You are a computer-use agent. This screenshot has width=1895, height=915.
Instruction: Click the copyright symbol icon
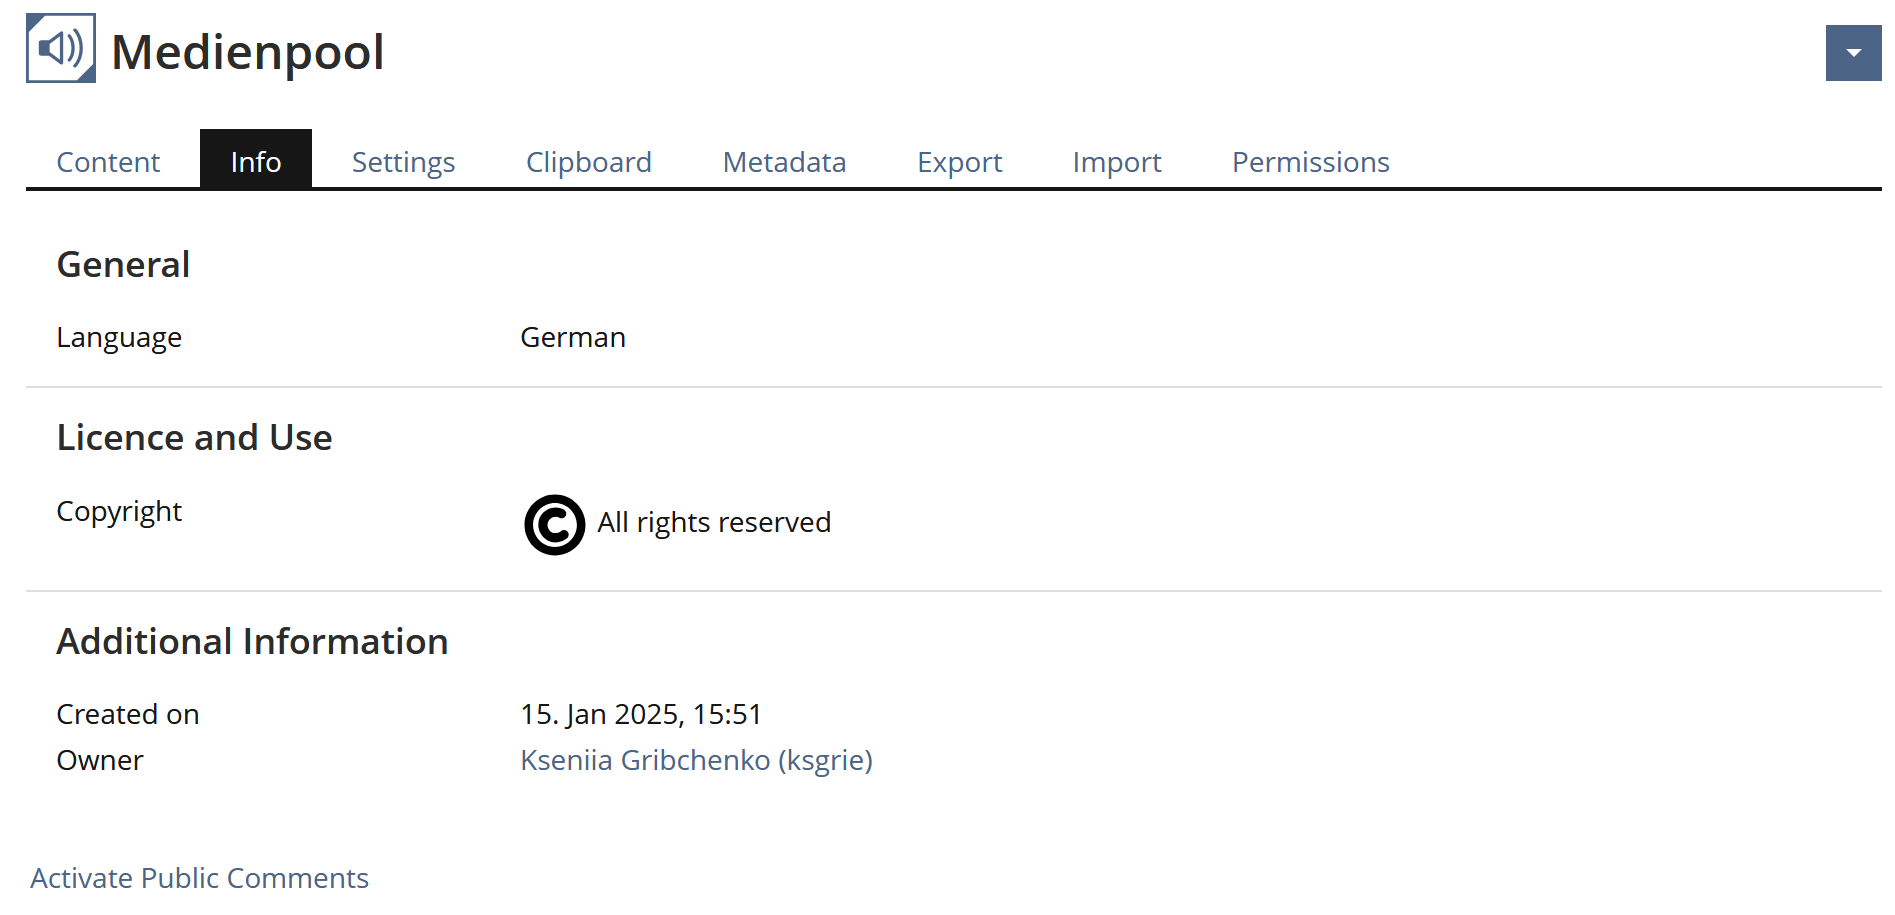pos(554,524)
